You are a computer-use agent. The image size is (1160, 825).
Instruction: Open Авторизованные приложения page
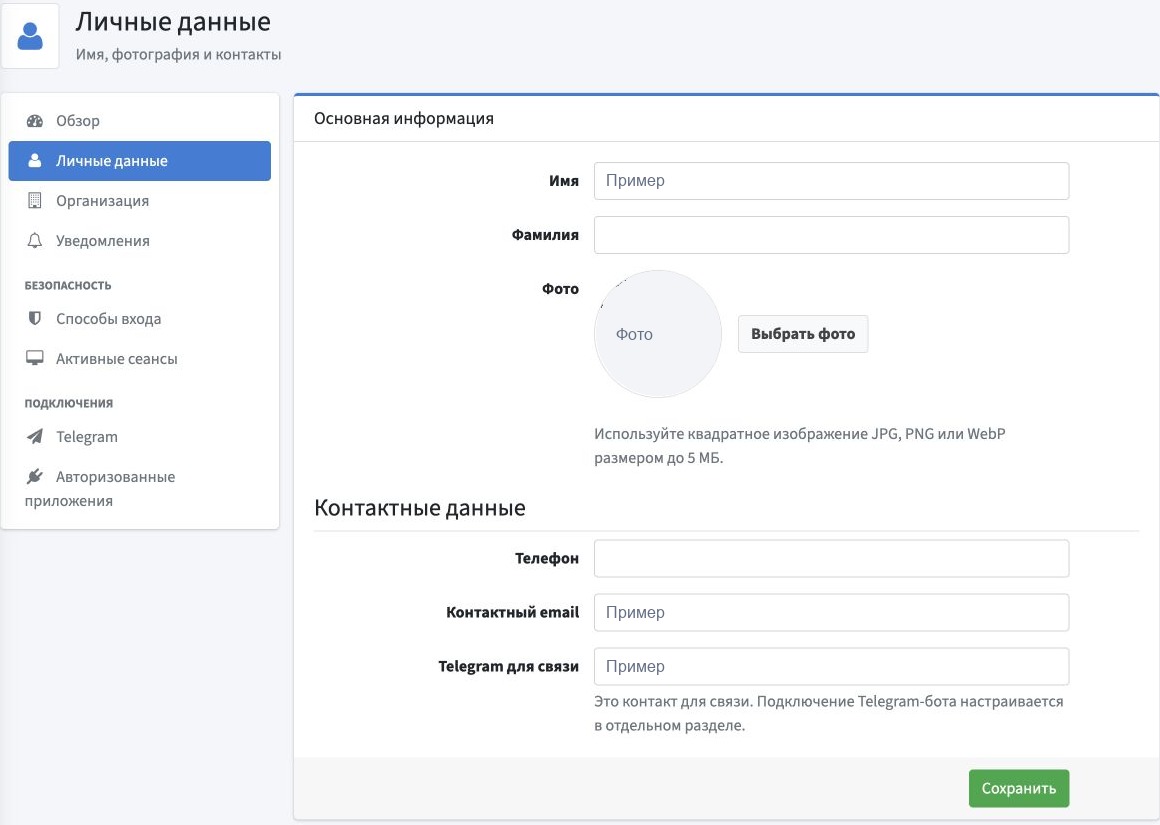pos(140,488)
